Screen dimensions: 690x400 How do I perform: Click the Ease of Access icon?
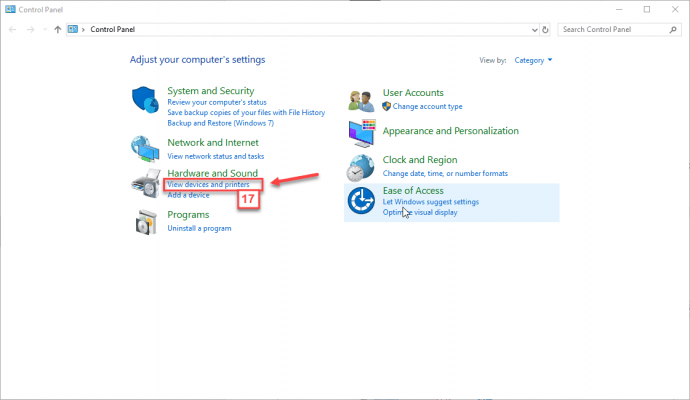(x=361, y=201)
